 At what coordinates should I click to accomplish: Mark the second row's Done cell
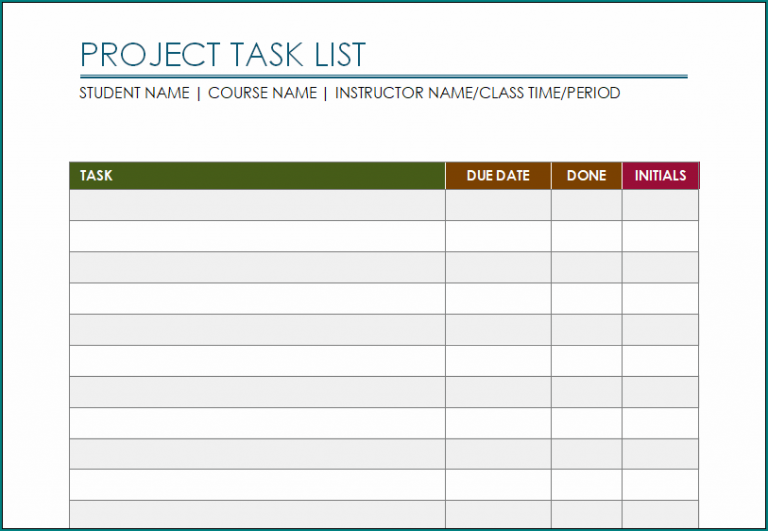[586, 236]
